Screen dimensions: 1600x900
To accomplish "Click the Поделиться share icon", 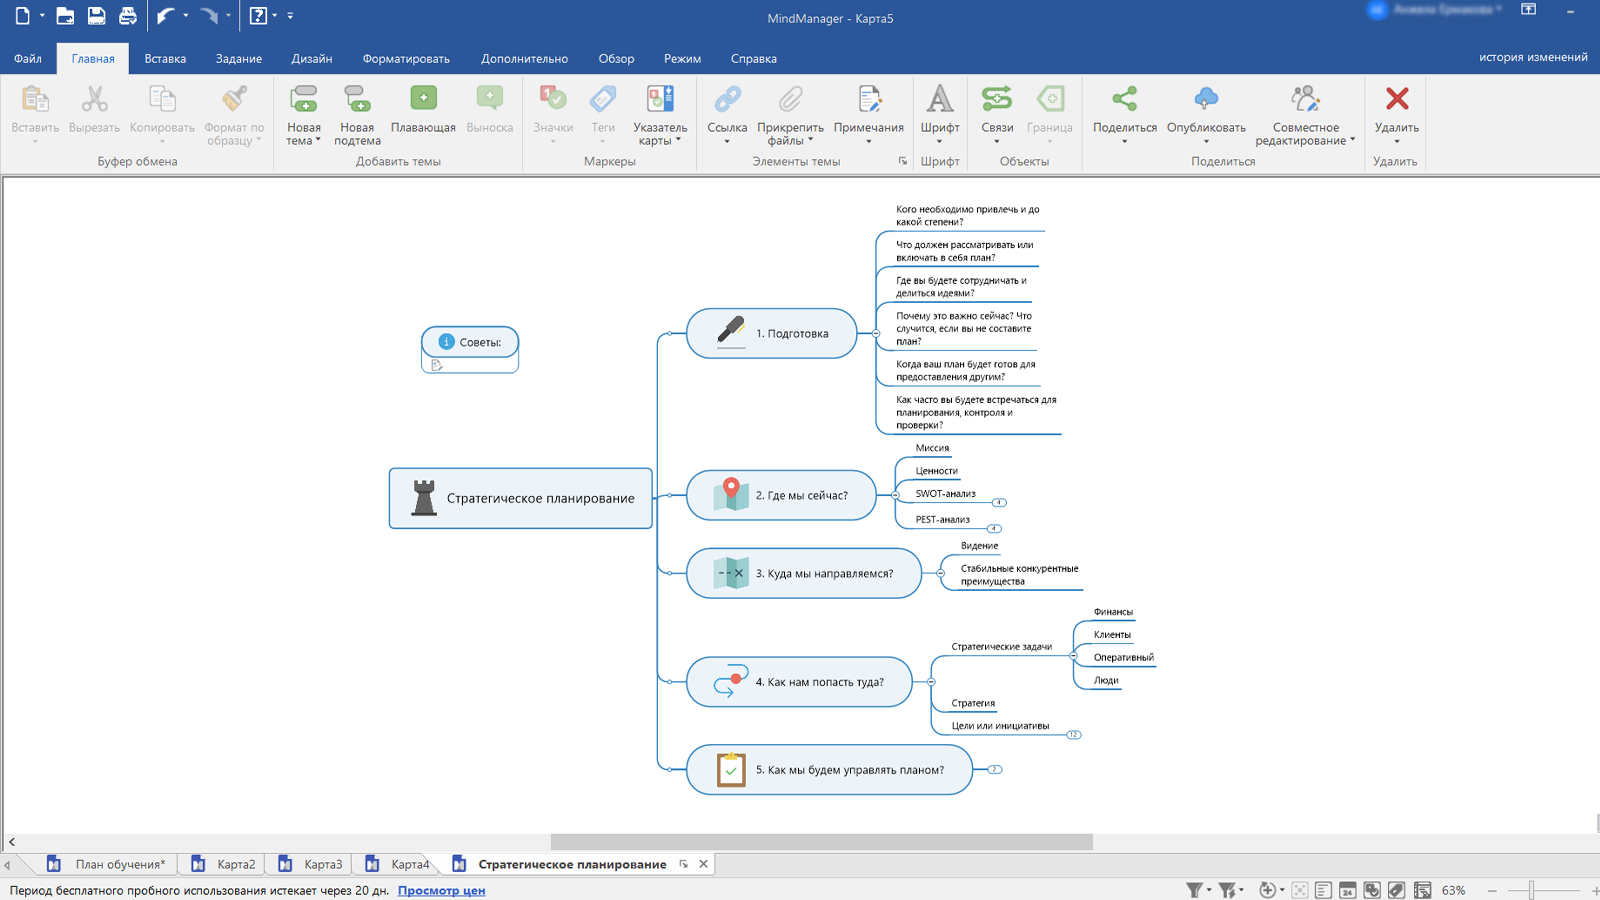I will point(1125,100).
